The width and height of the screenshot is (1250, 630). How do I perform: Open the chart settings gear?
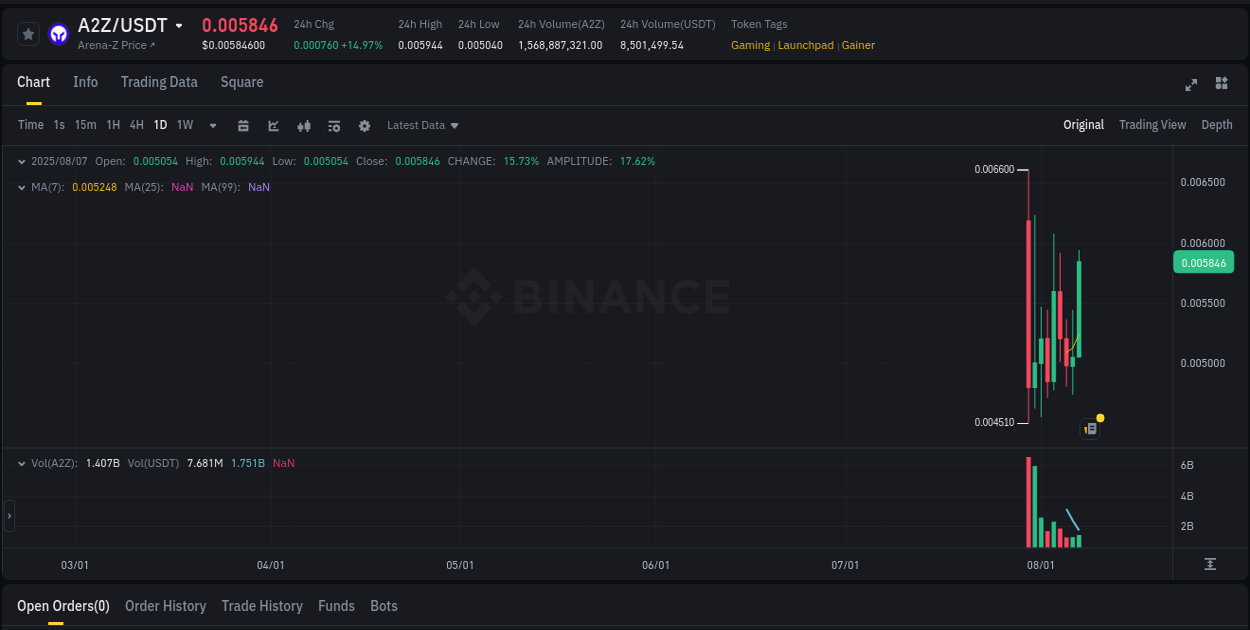pyautogui.click(x=364, y=125)
